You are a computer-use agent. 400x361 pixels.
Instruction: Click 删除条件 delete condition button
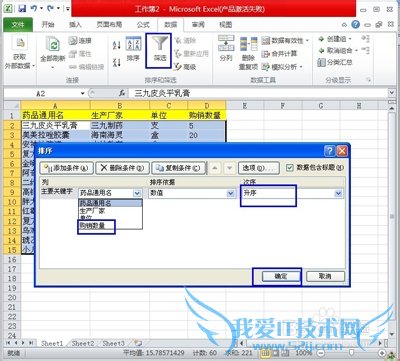[122, 168]
